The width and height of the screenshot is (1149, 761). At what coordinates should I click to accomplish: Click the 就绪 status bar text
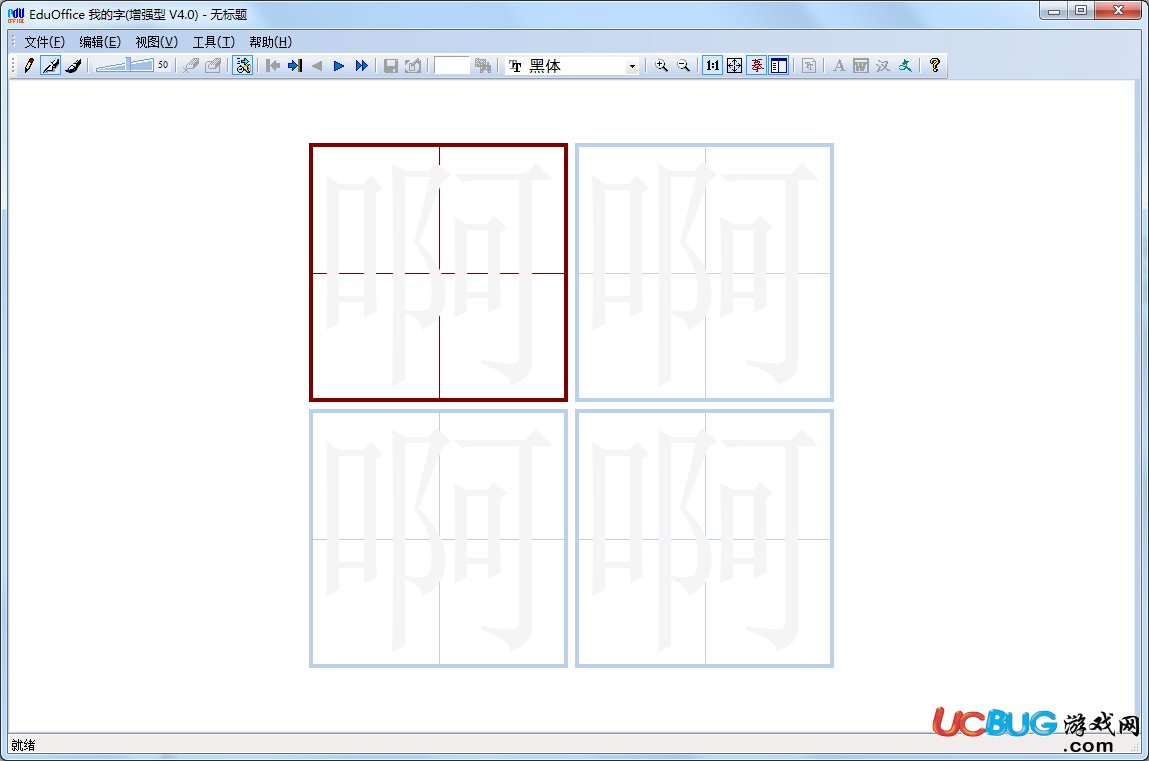pos(23,745)
